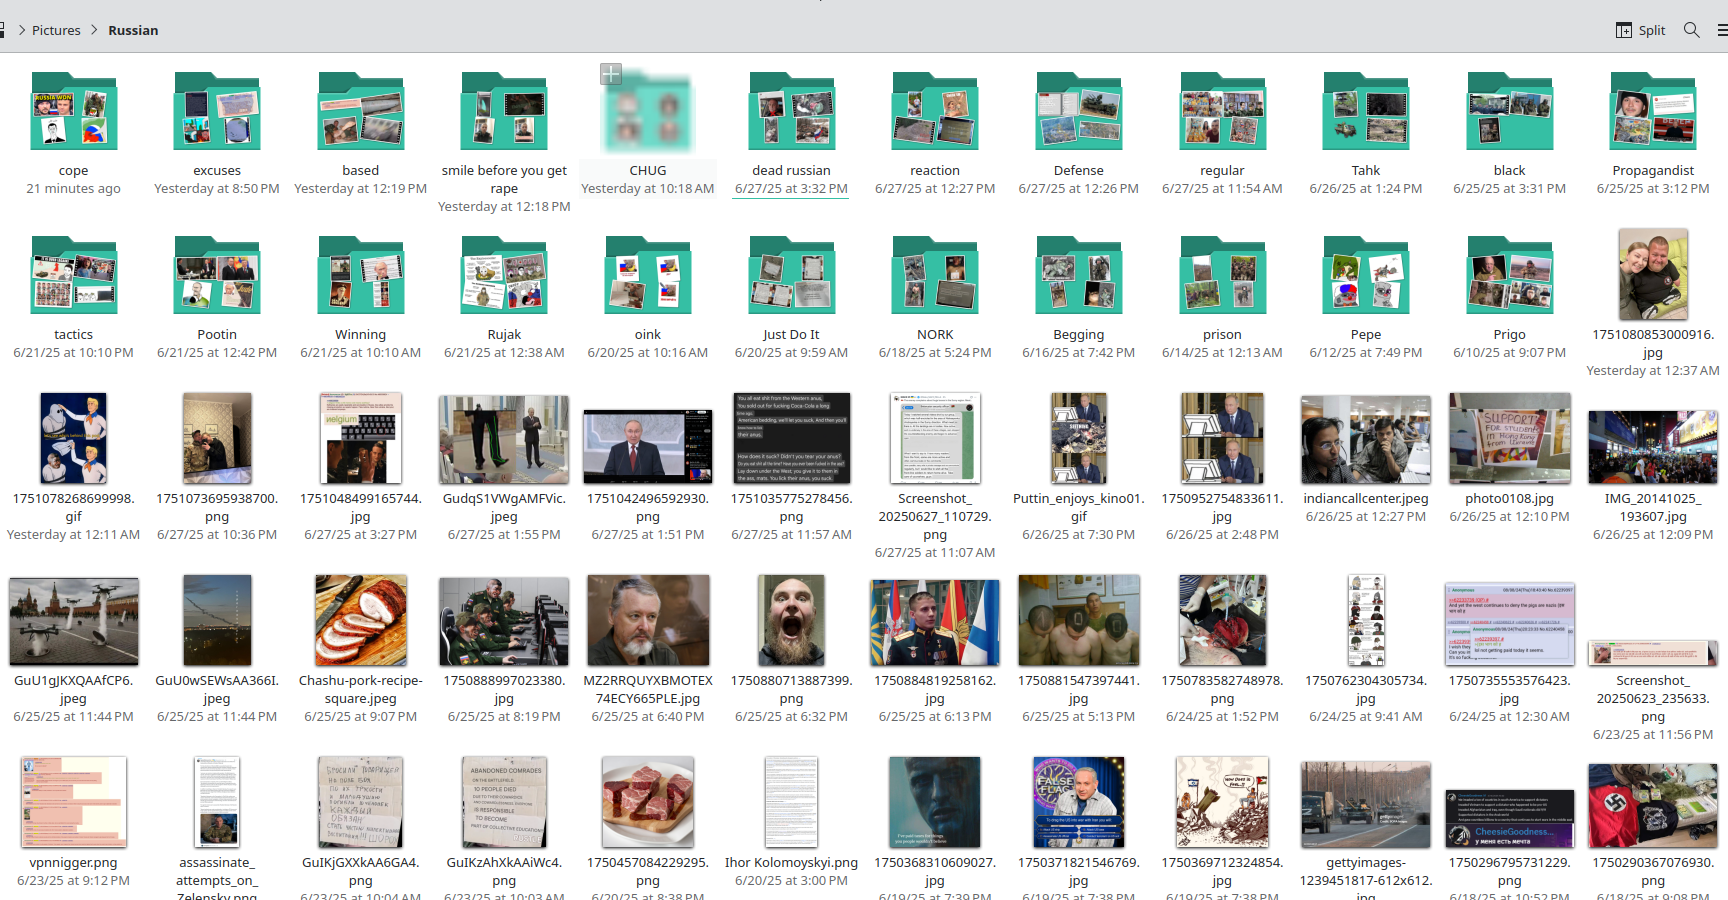Screen dimensions: 1728x900
Task: Select thumbnail 1751080853000916.jpg
Action: click(1653, 274)
